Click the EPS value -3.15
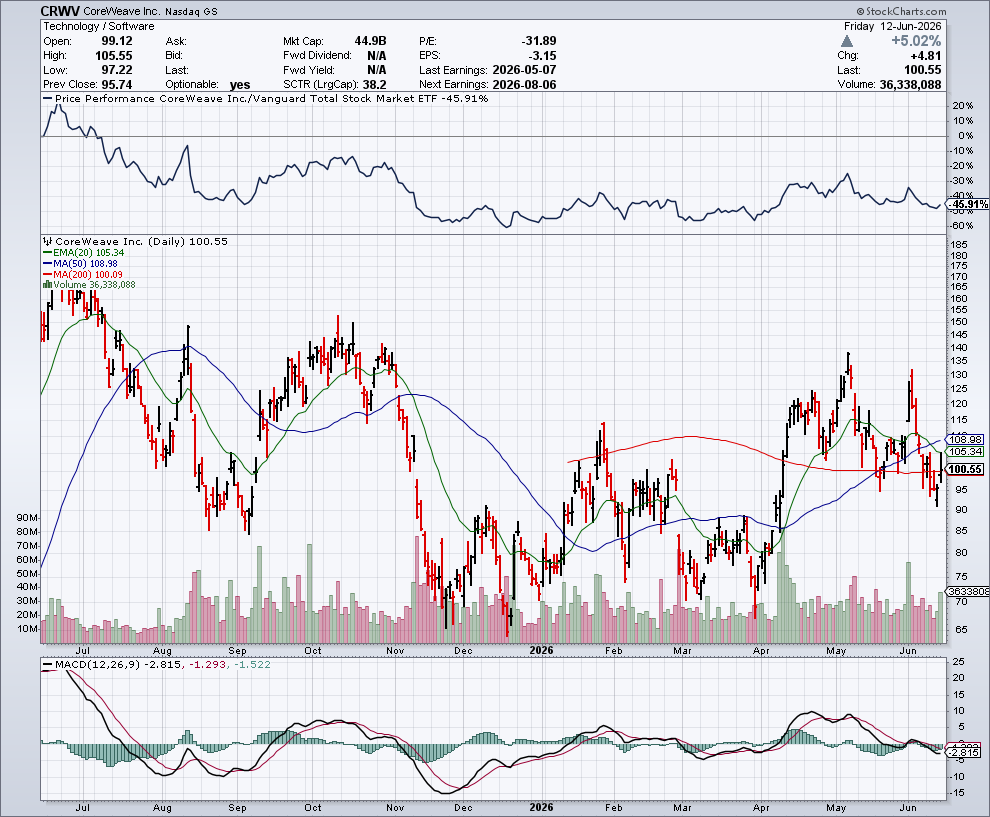Viewport: 990px width, 817px height. tap(542, 56)
